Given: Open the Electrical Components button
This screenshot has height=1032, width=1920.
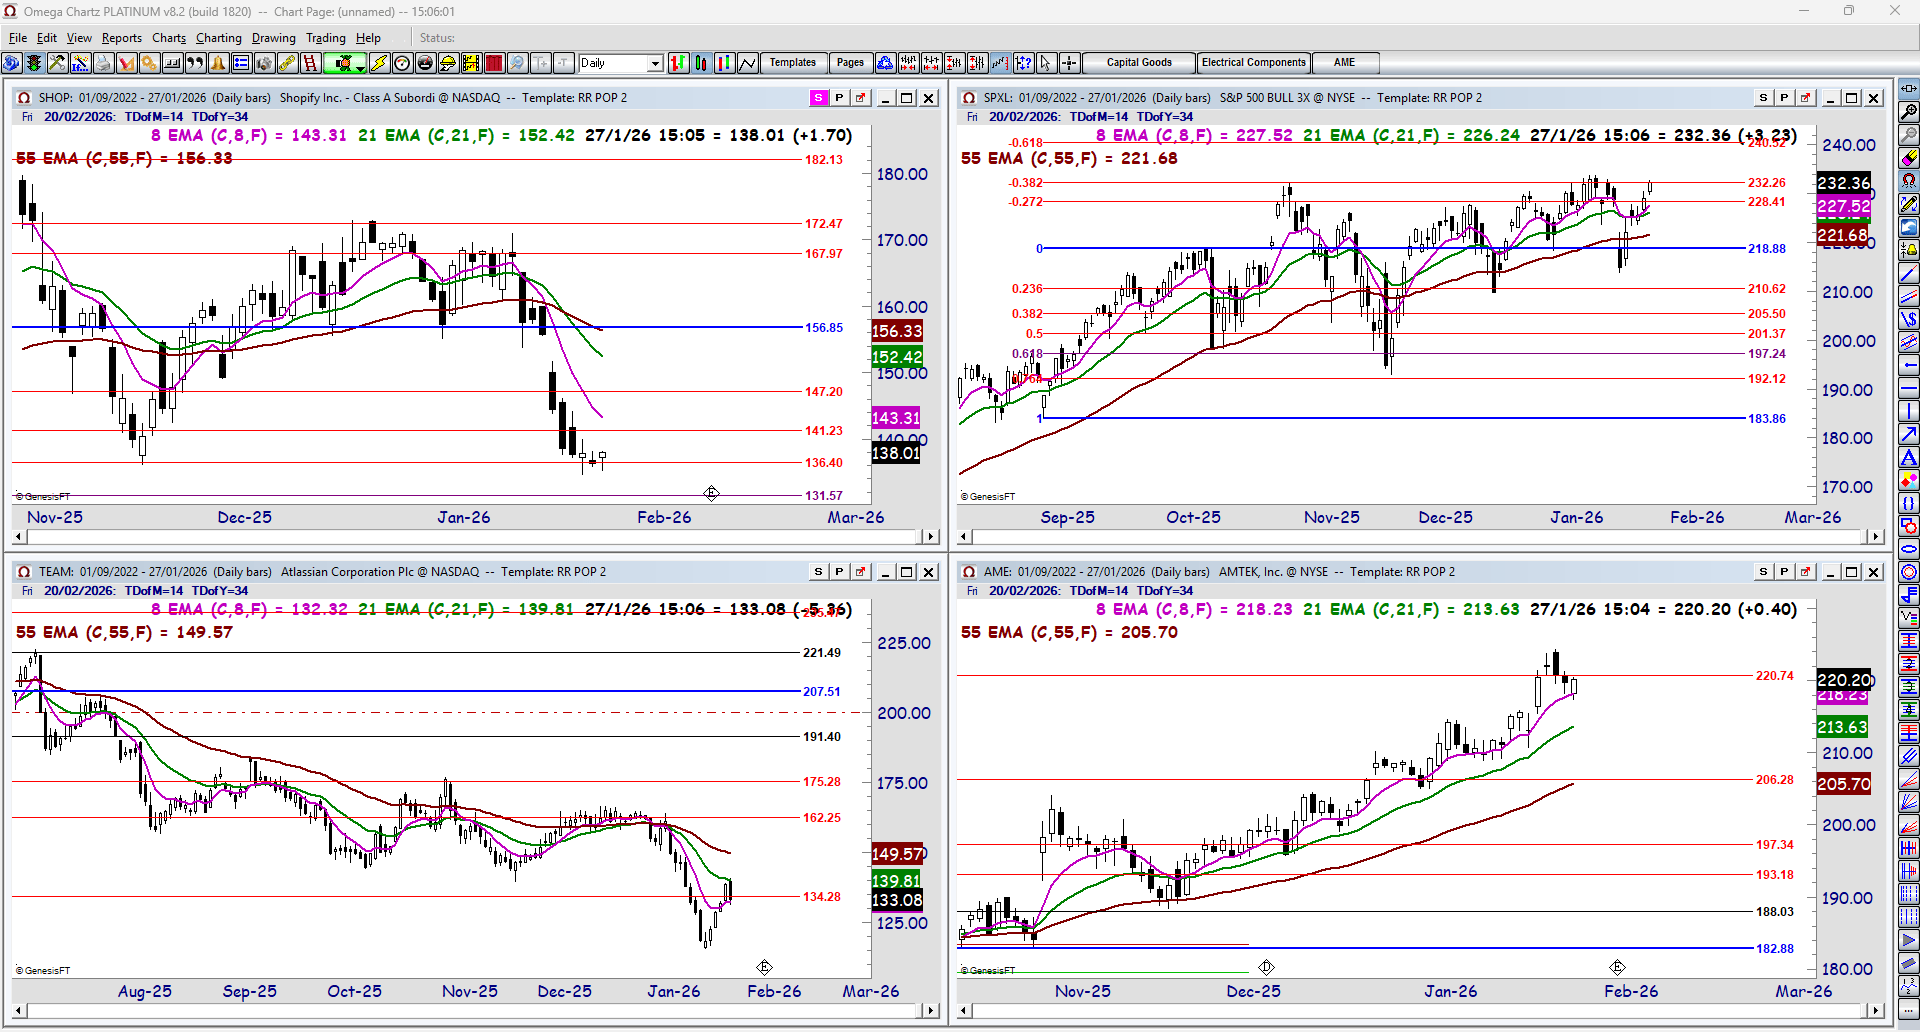Looking at the screenshot, I should (x=1254, y=63).
